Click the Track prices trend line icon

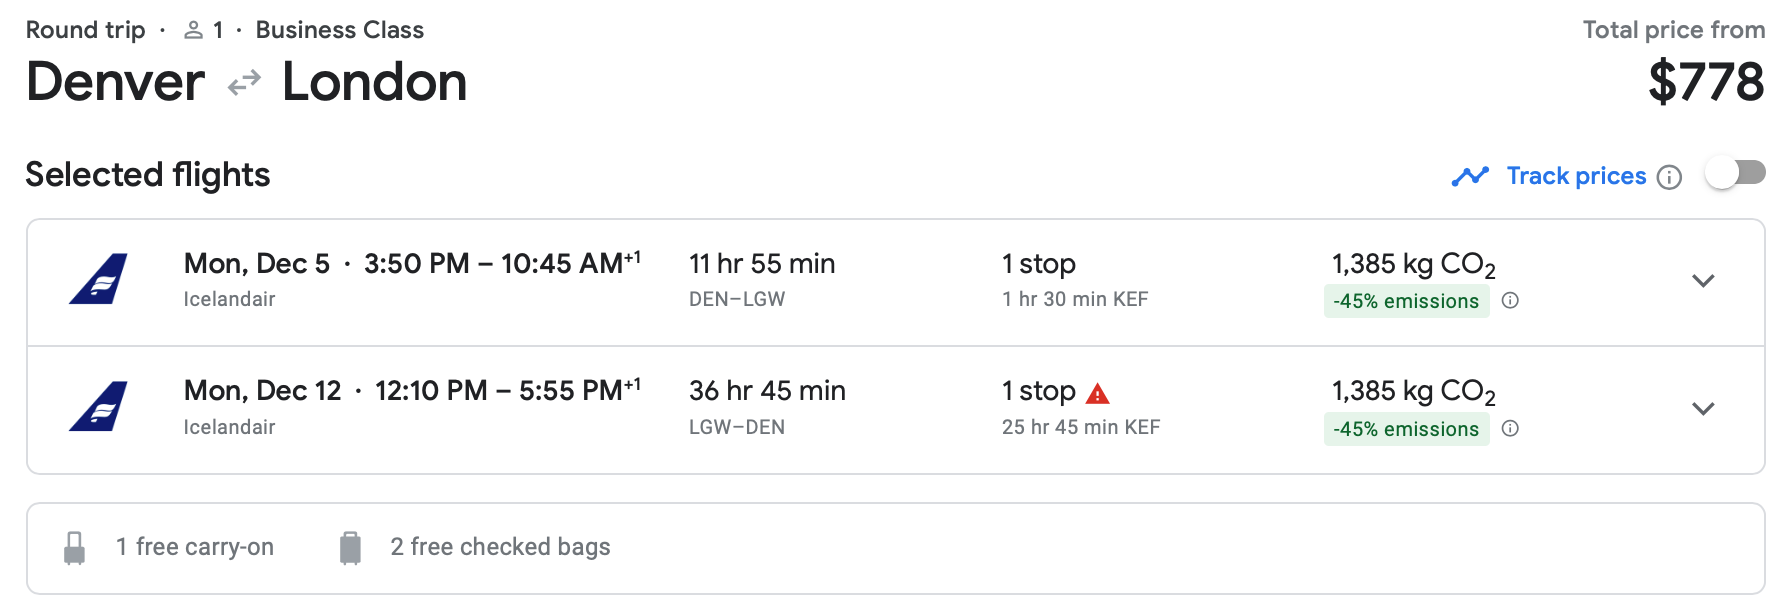coord(1470,177)
